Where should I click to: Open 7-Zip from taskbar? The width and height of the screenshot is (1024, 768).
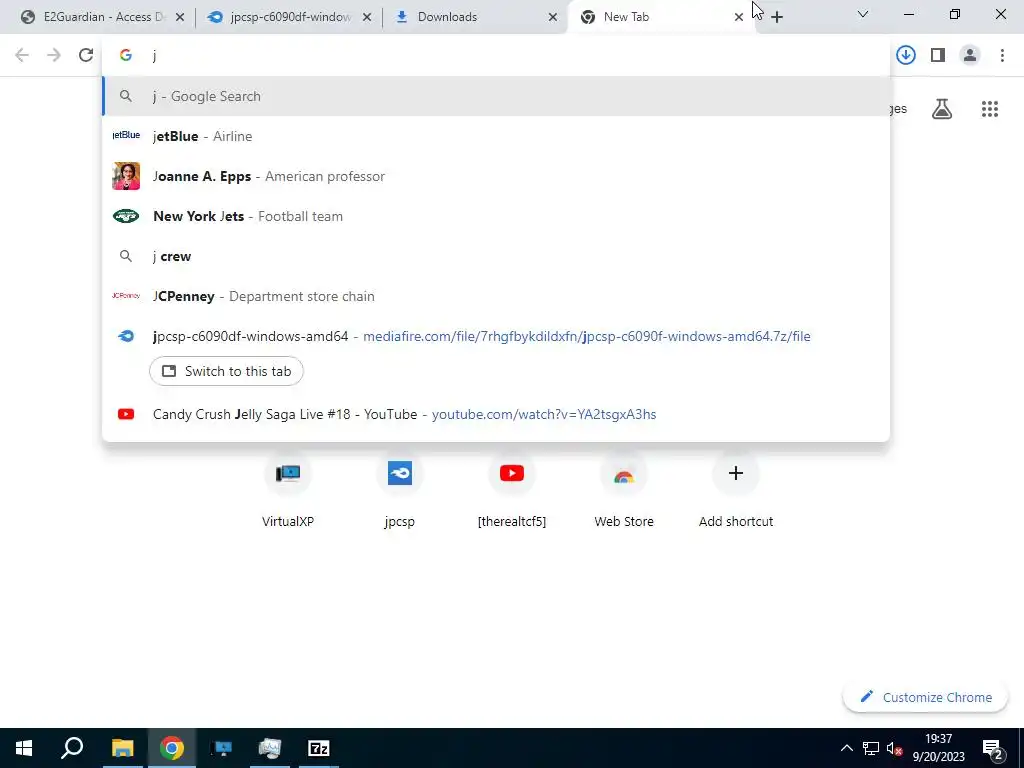coord(319,748)
